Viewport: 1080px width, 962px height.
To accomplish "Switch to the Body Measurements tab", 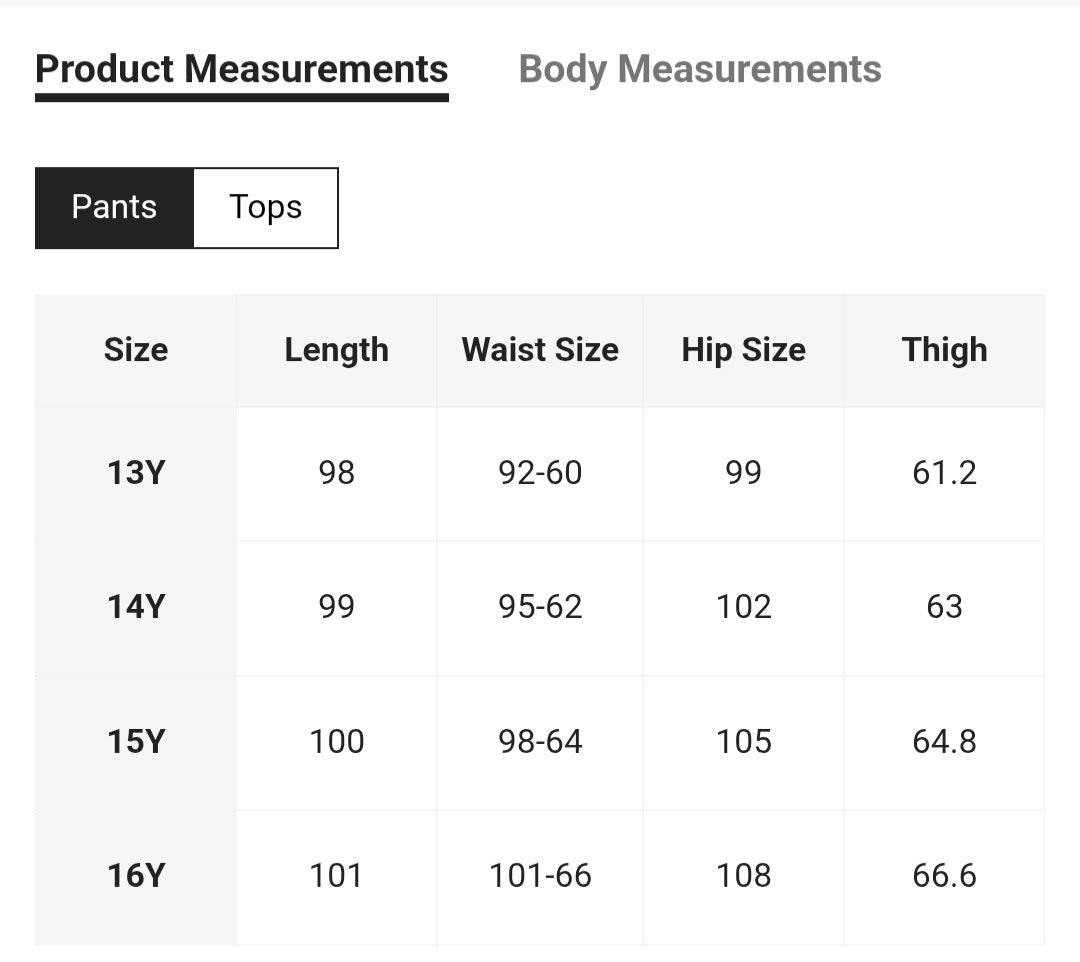I will 700,69.
